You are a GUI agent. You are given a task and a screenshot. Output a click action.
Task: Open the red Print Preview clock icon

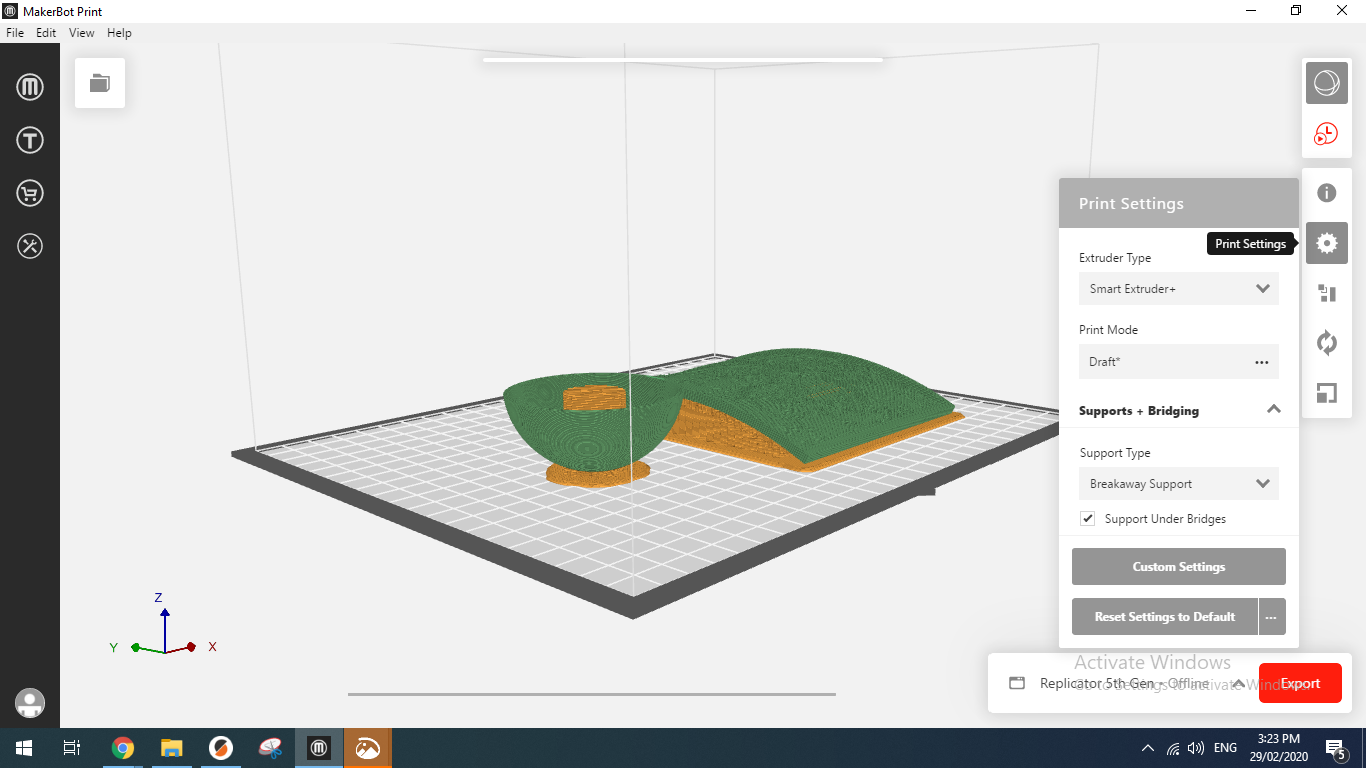pyautogui.click(x=1327, y=134)
